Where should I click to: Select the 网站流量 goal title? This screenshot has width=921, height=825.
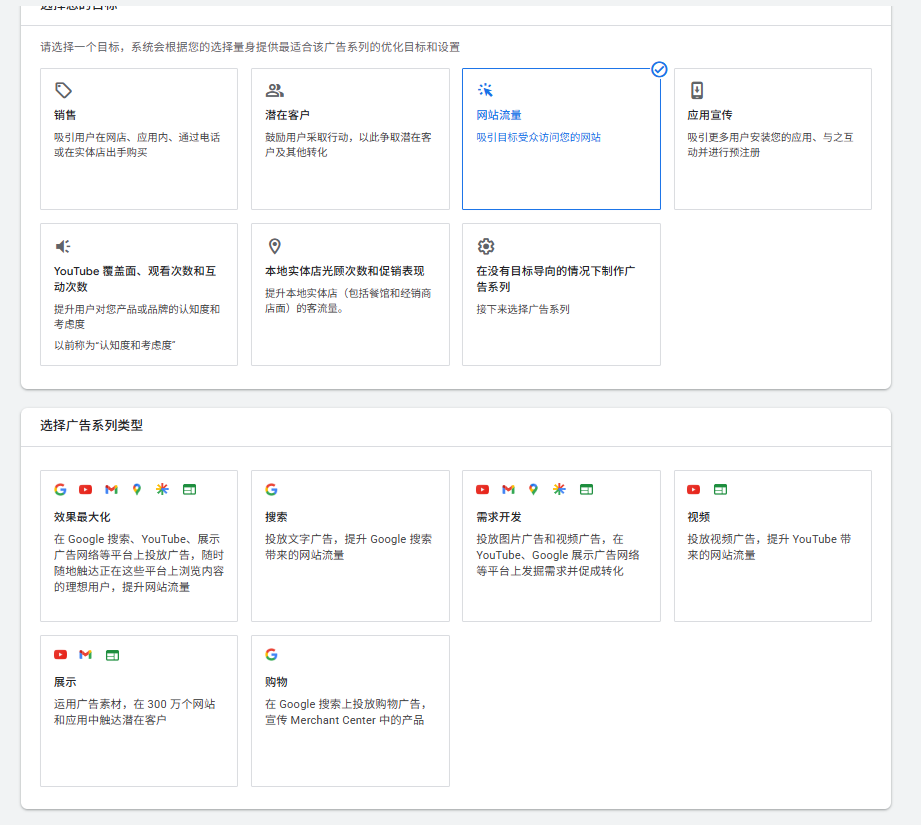pos(499,115)
